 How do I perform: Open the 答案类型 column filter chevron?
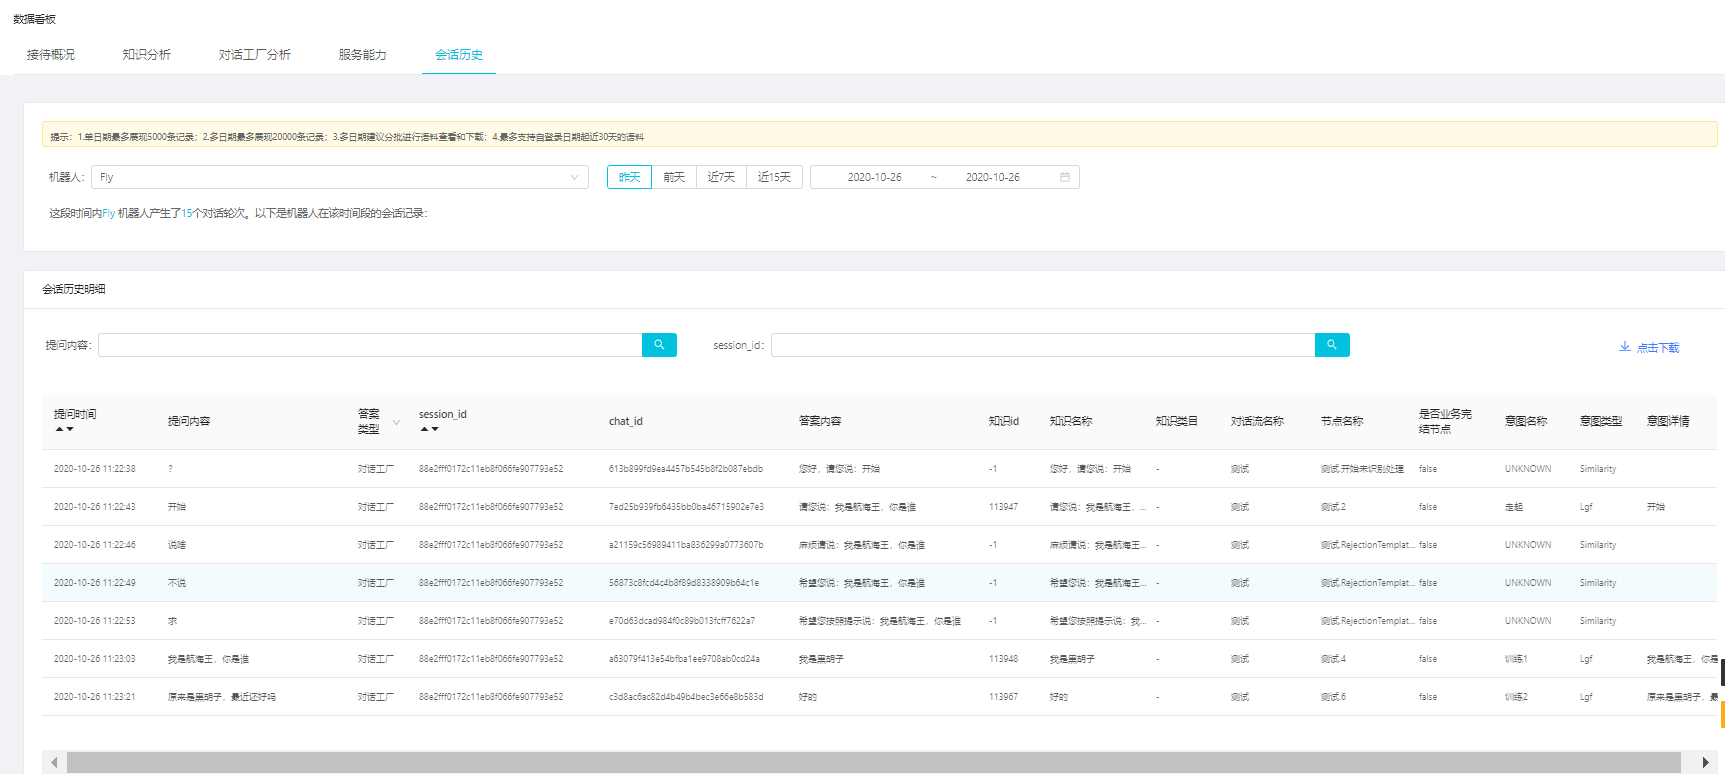pyautogui.click(x=396, y=422)
